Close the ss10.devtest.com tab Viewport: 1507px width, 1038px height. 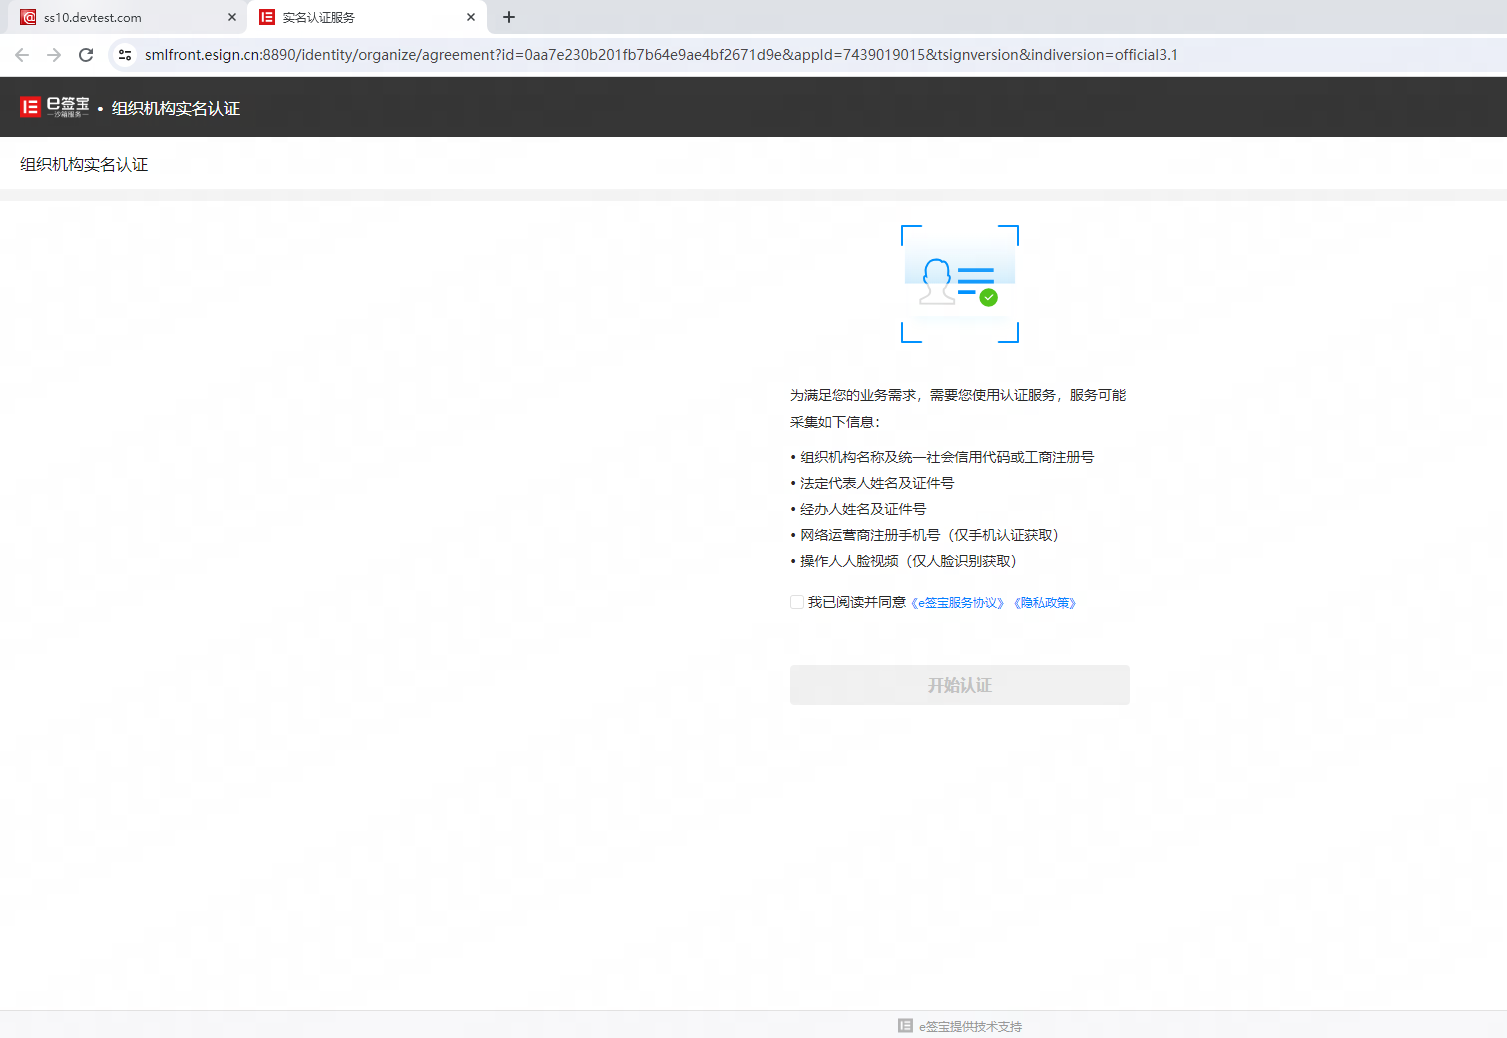(x=232, y=17)
